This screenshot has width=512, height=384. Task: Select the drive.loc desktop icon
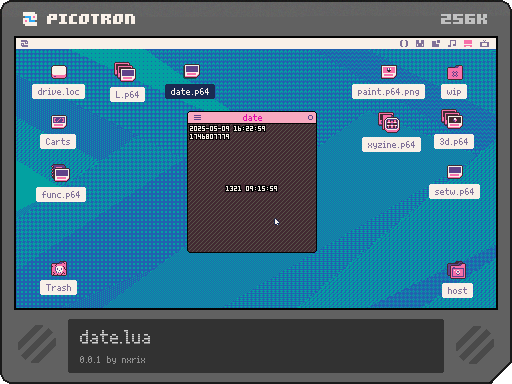(59, 72)
